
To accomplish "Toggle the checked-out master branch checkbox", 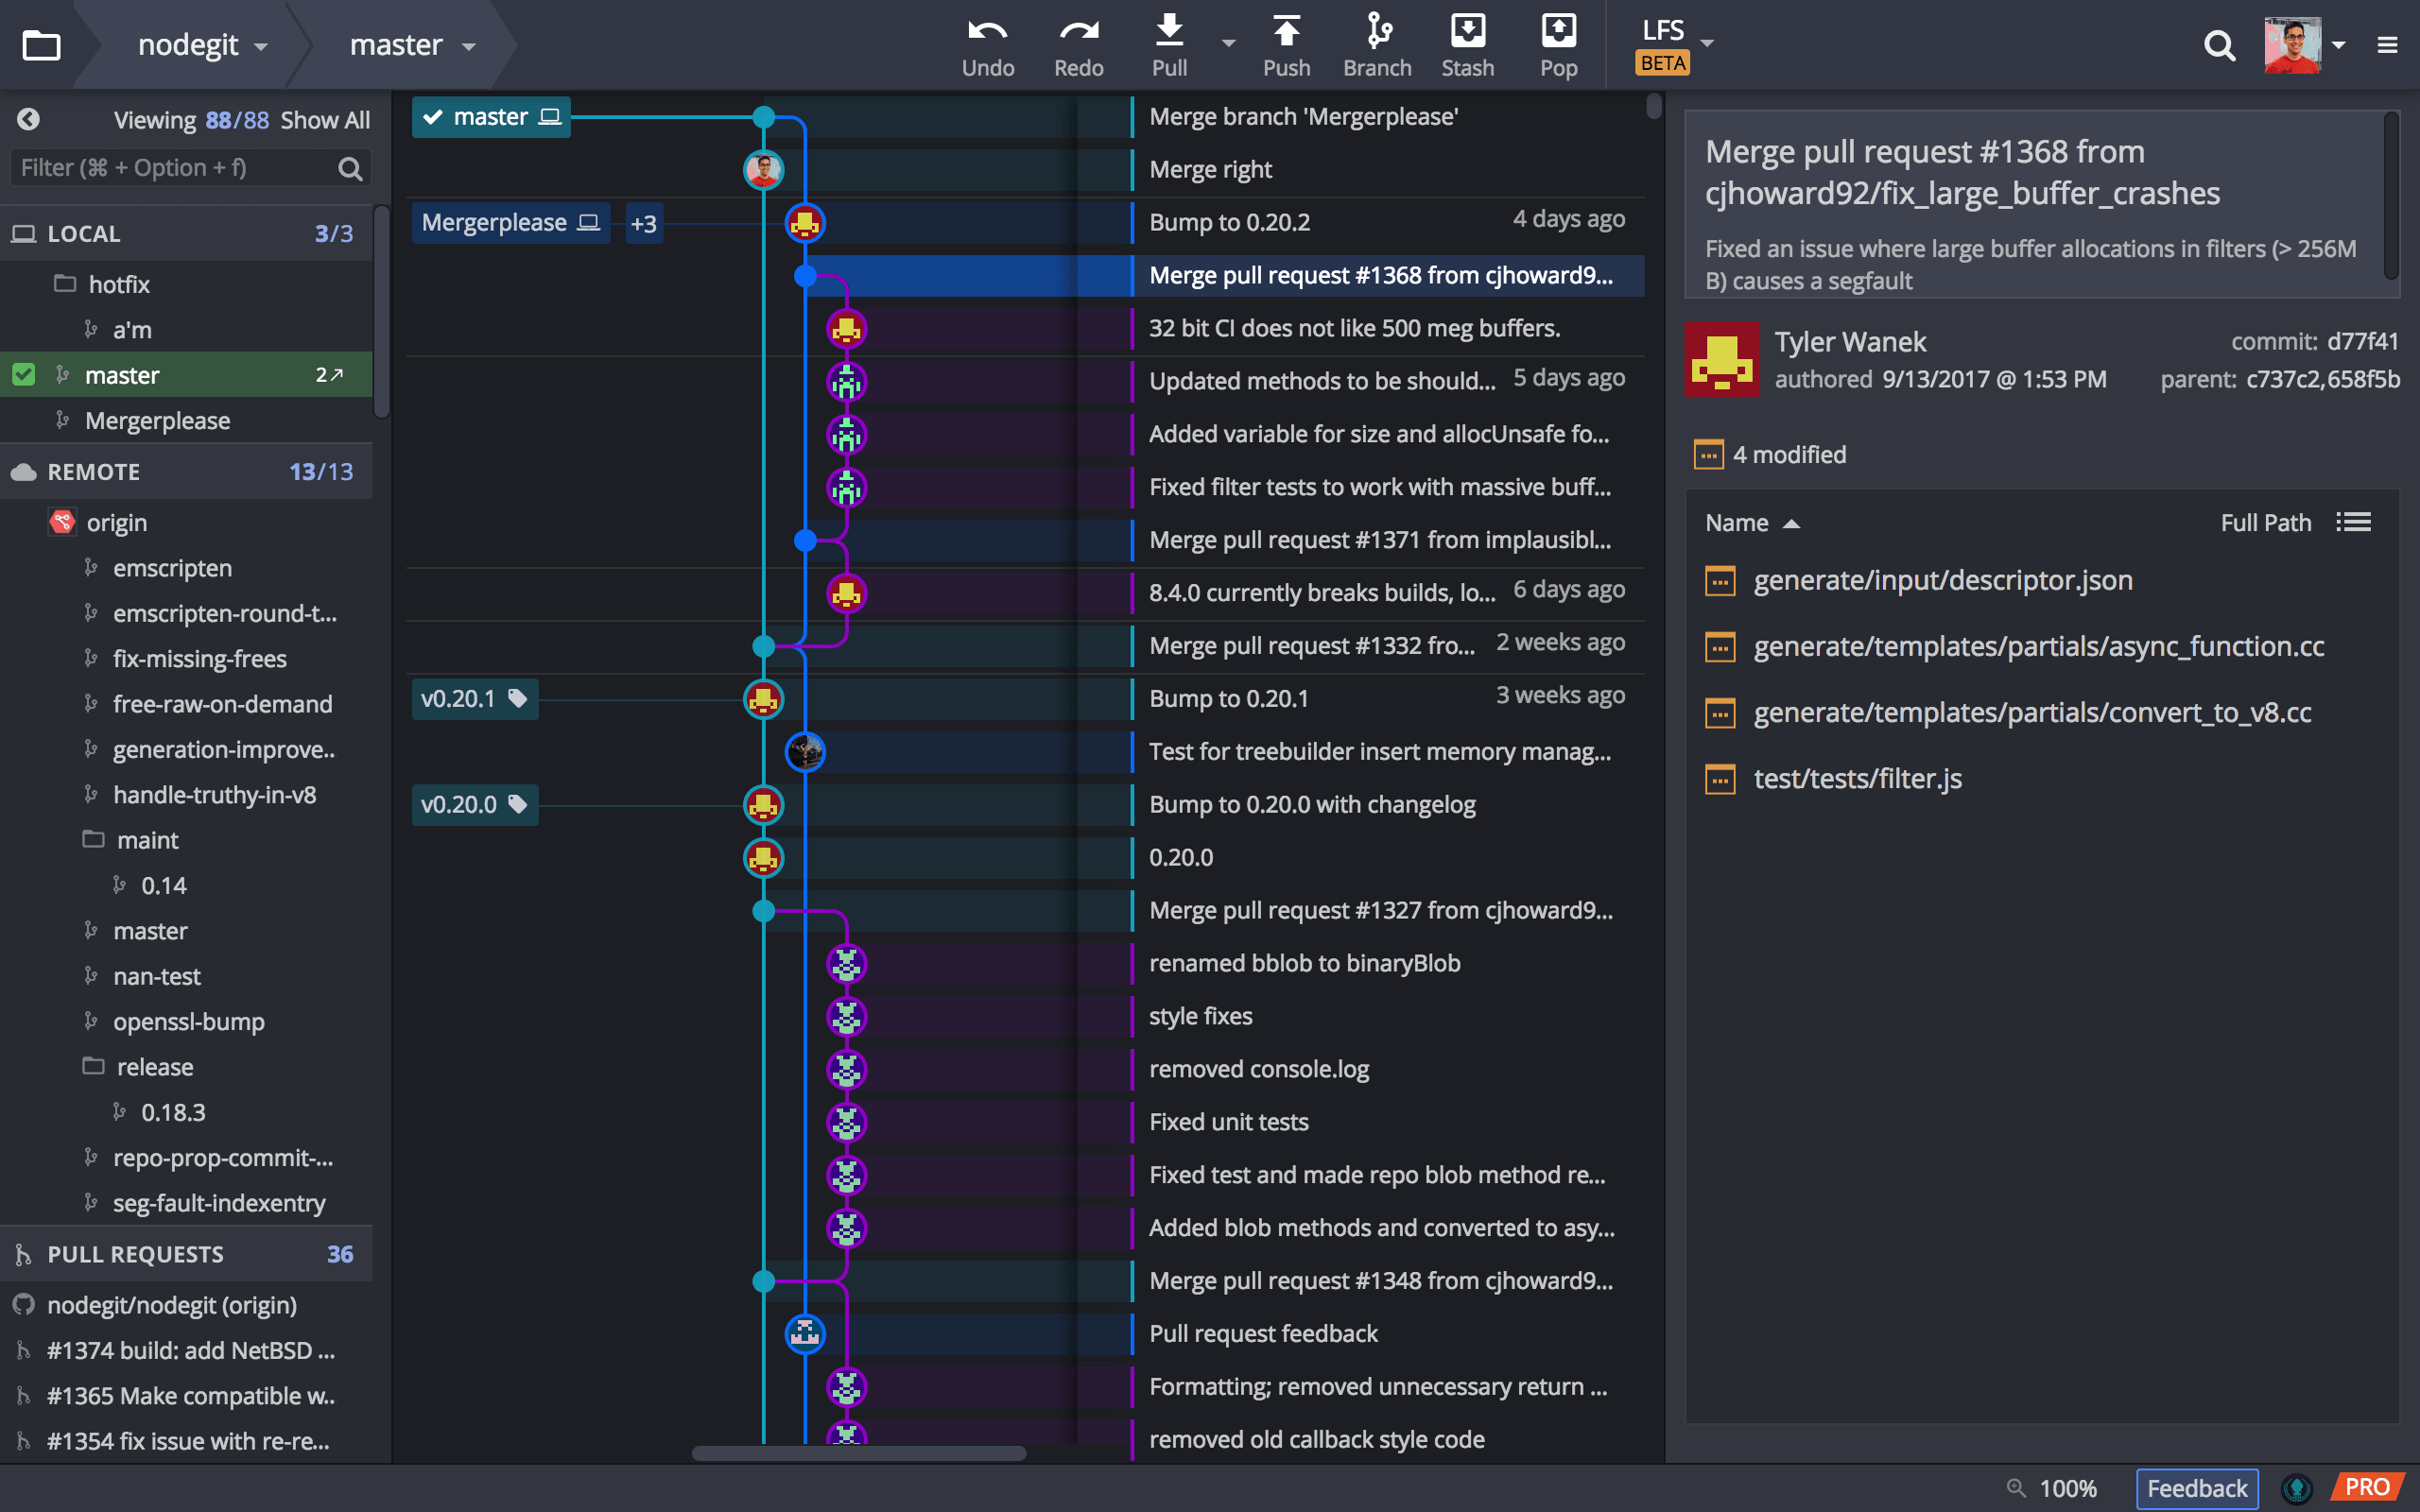I will tap(23, 375).
